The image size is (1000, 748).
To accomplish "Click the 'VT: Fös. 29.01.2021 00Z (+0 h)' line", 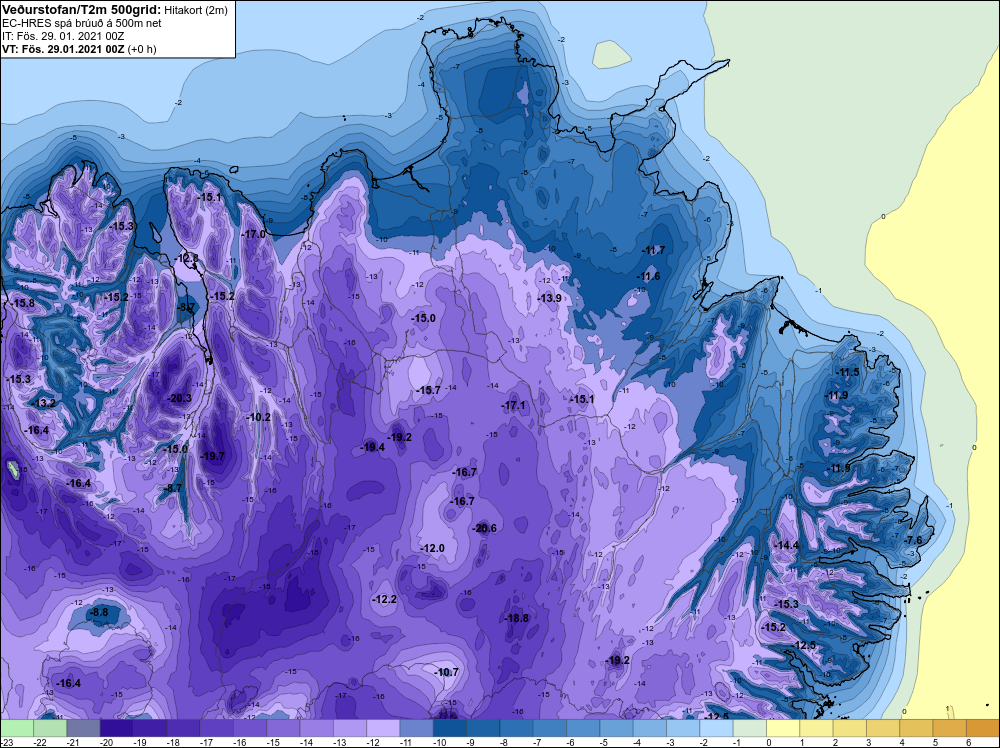I will [79, 48].
